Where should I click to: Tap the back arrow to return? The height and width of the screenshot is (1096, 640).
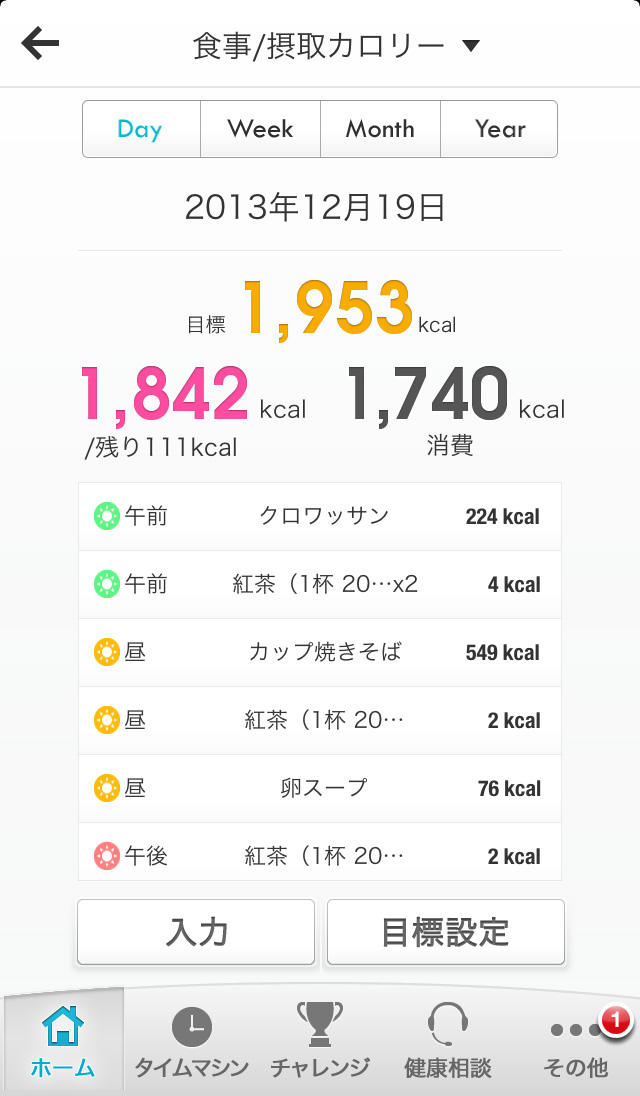[38, 42]
